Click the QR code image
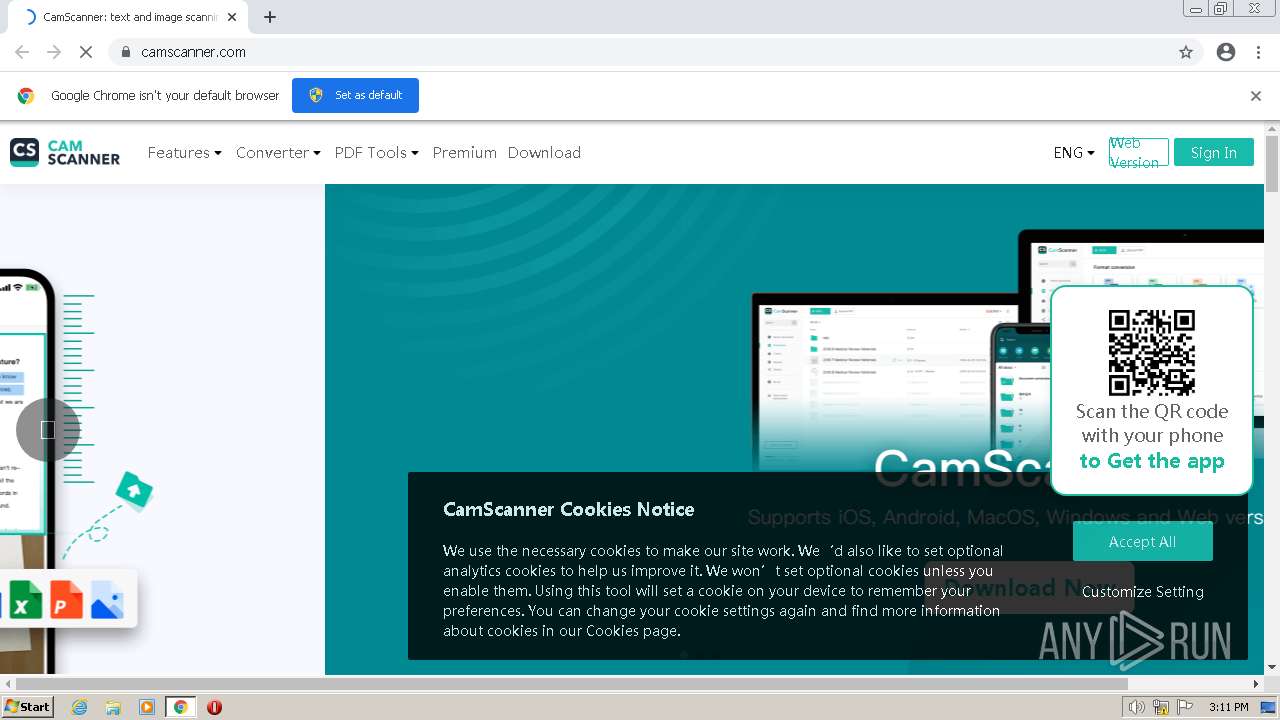Viewport: 1280px width, 720px height. (x=1151, y=352)
